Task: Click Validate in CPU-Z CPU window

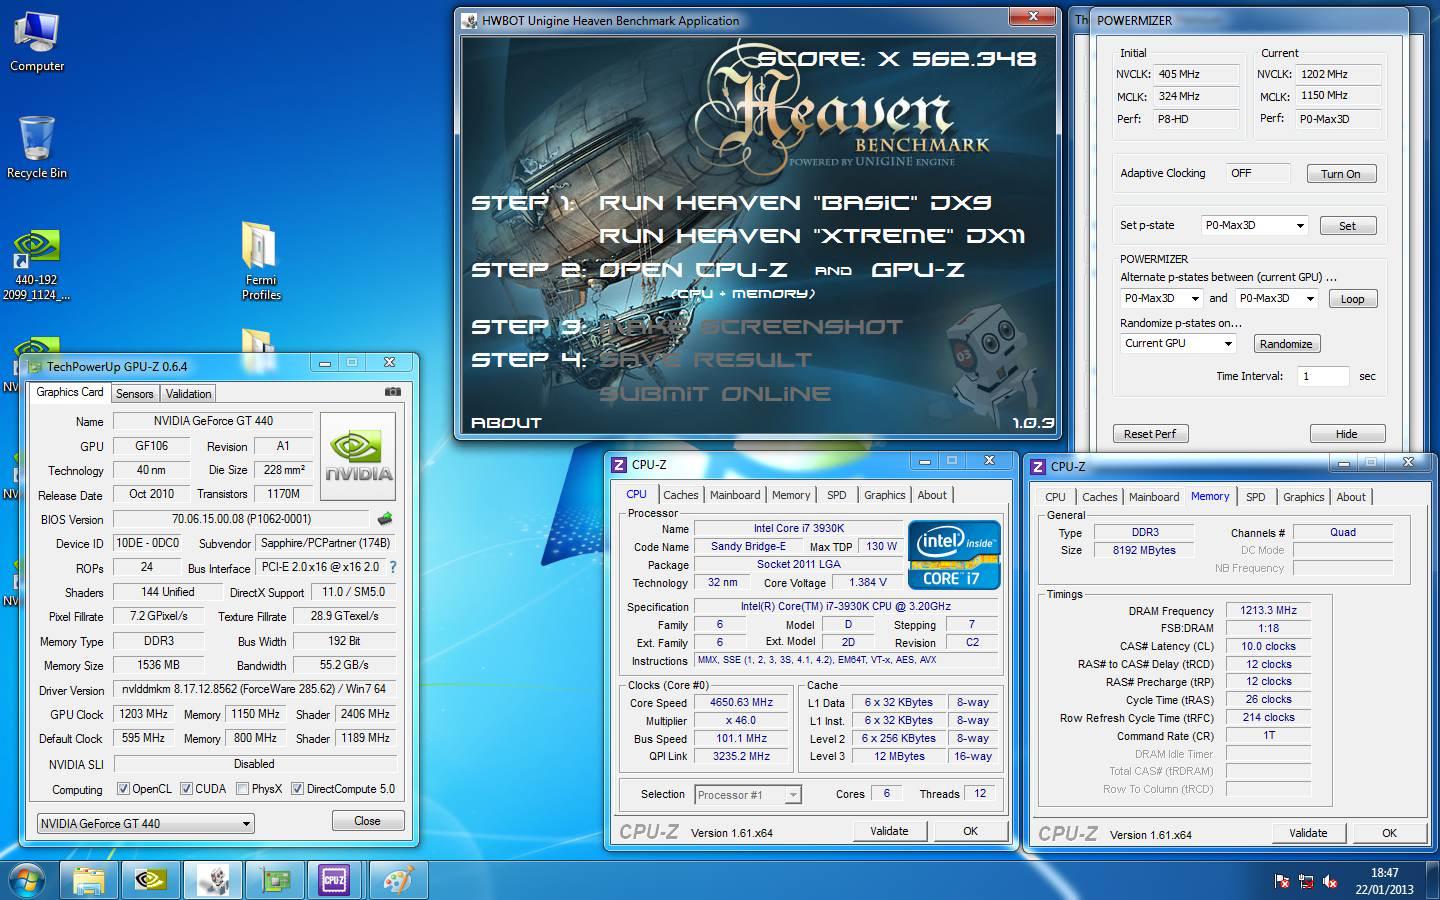Action: pos(889,830)
